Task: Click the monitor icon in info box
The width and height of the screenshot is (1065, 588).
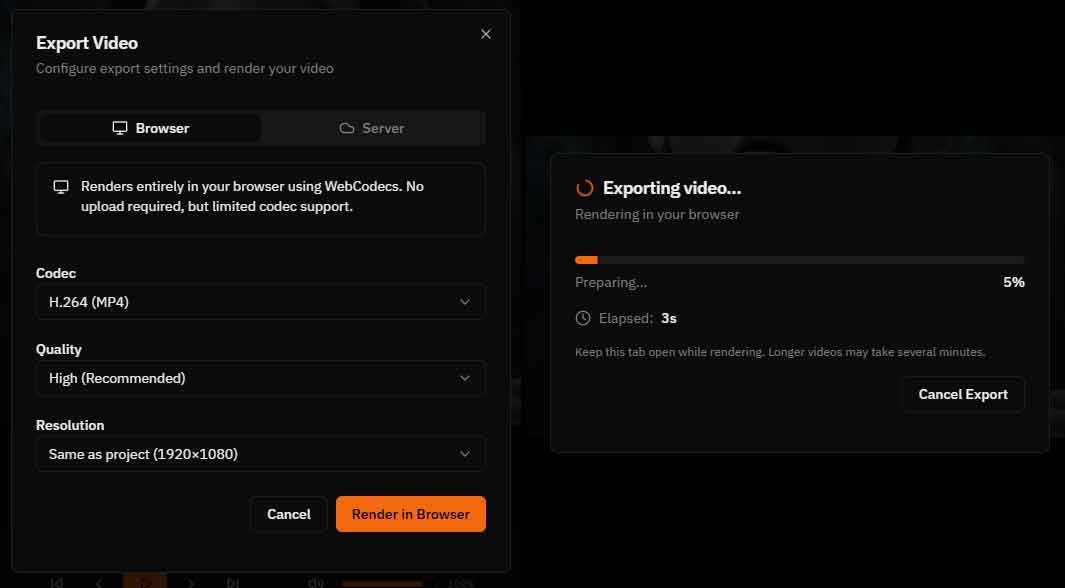Action: tap(61, 187)
